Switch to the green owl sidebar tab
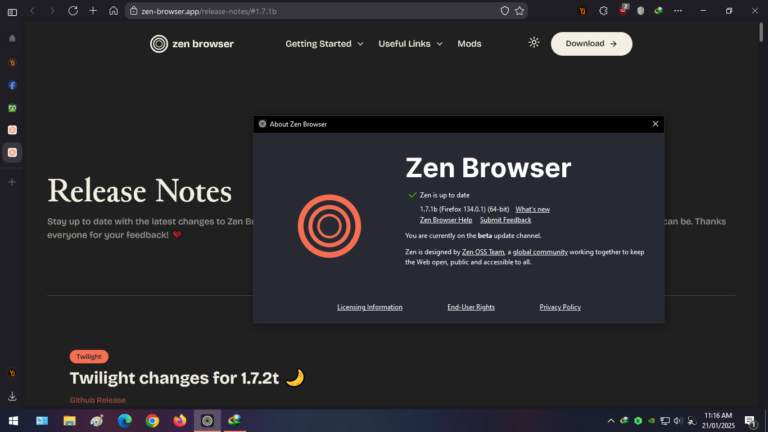The height and width of the screenshot is (432, 768). point(12,108)
